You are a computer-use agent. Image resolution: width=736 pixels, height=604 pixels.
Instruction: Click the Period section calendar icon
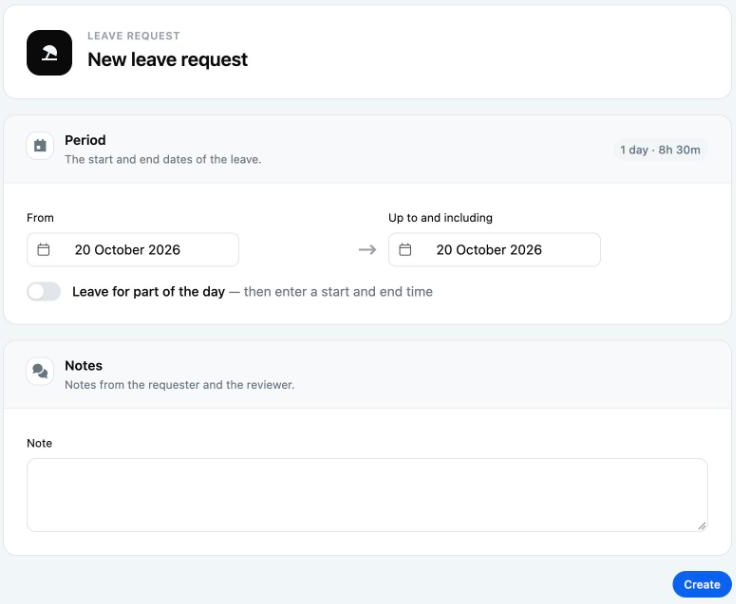tap(40, 146)
